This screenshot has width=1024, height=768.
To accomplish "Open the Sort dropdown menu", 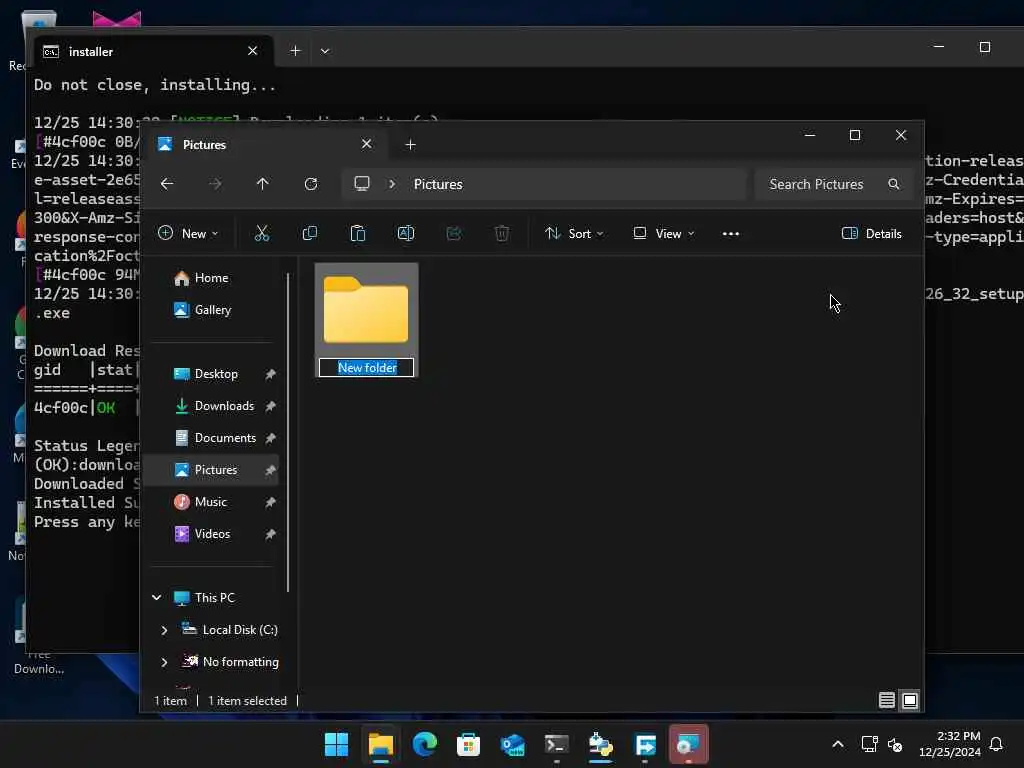I will (x=575, y=234).
